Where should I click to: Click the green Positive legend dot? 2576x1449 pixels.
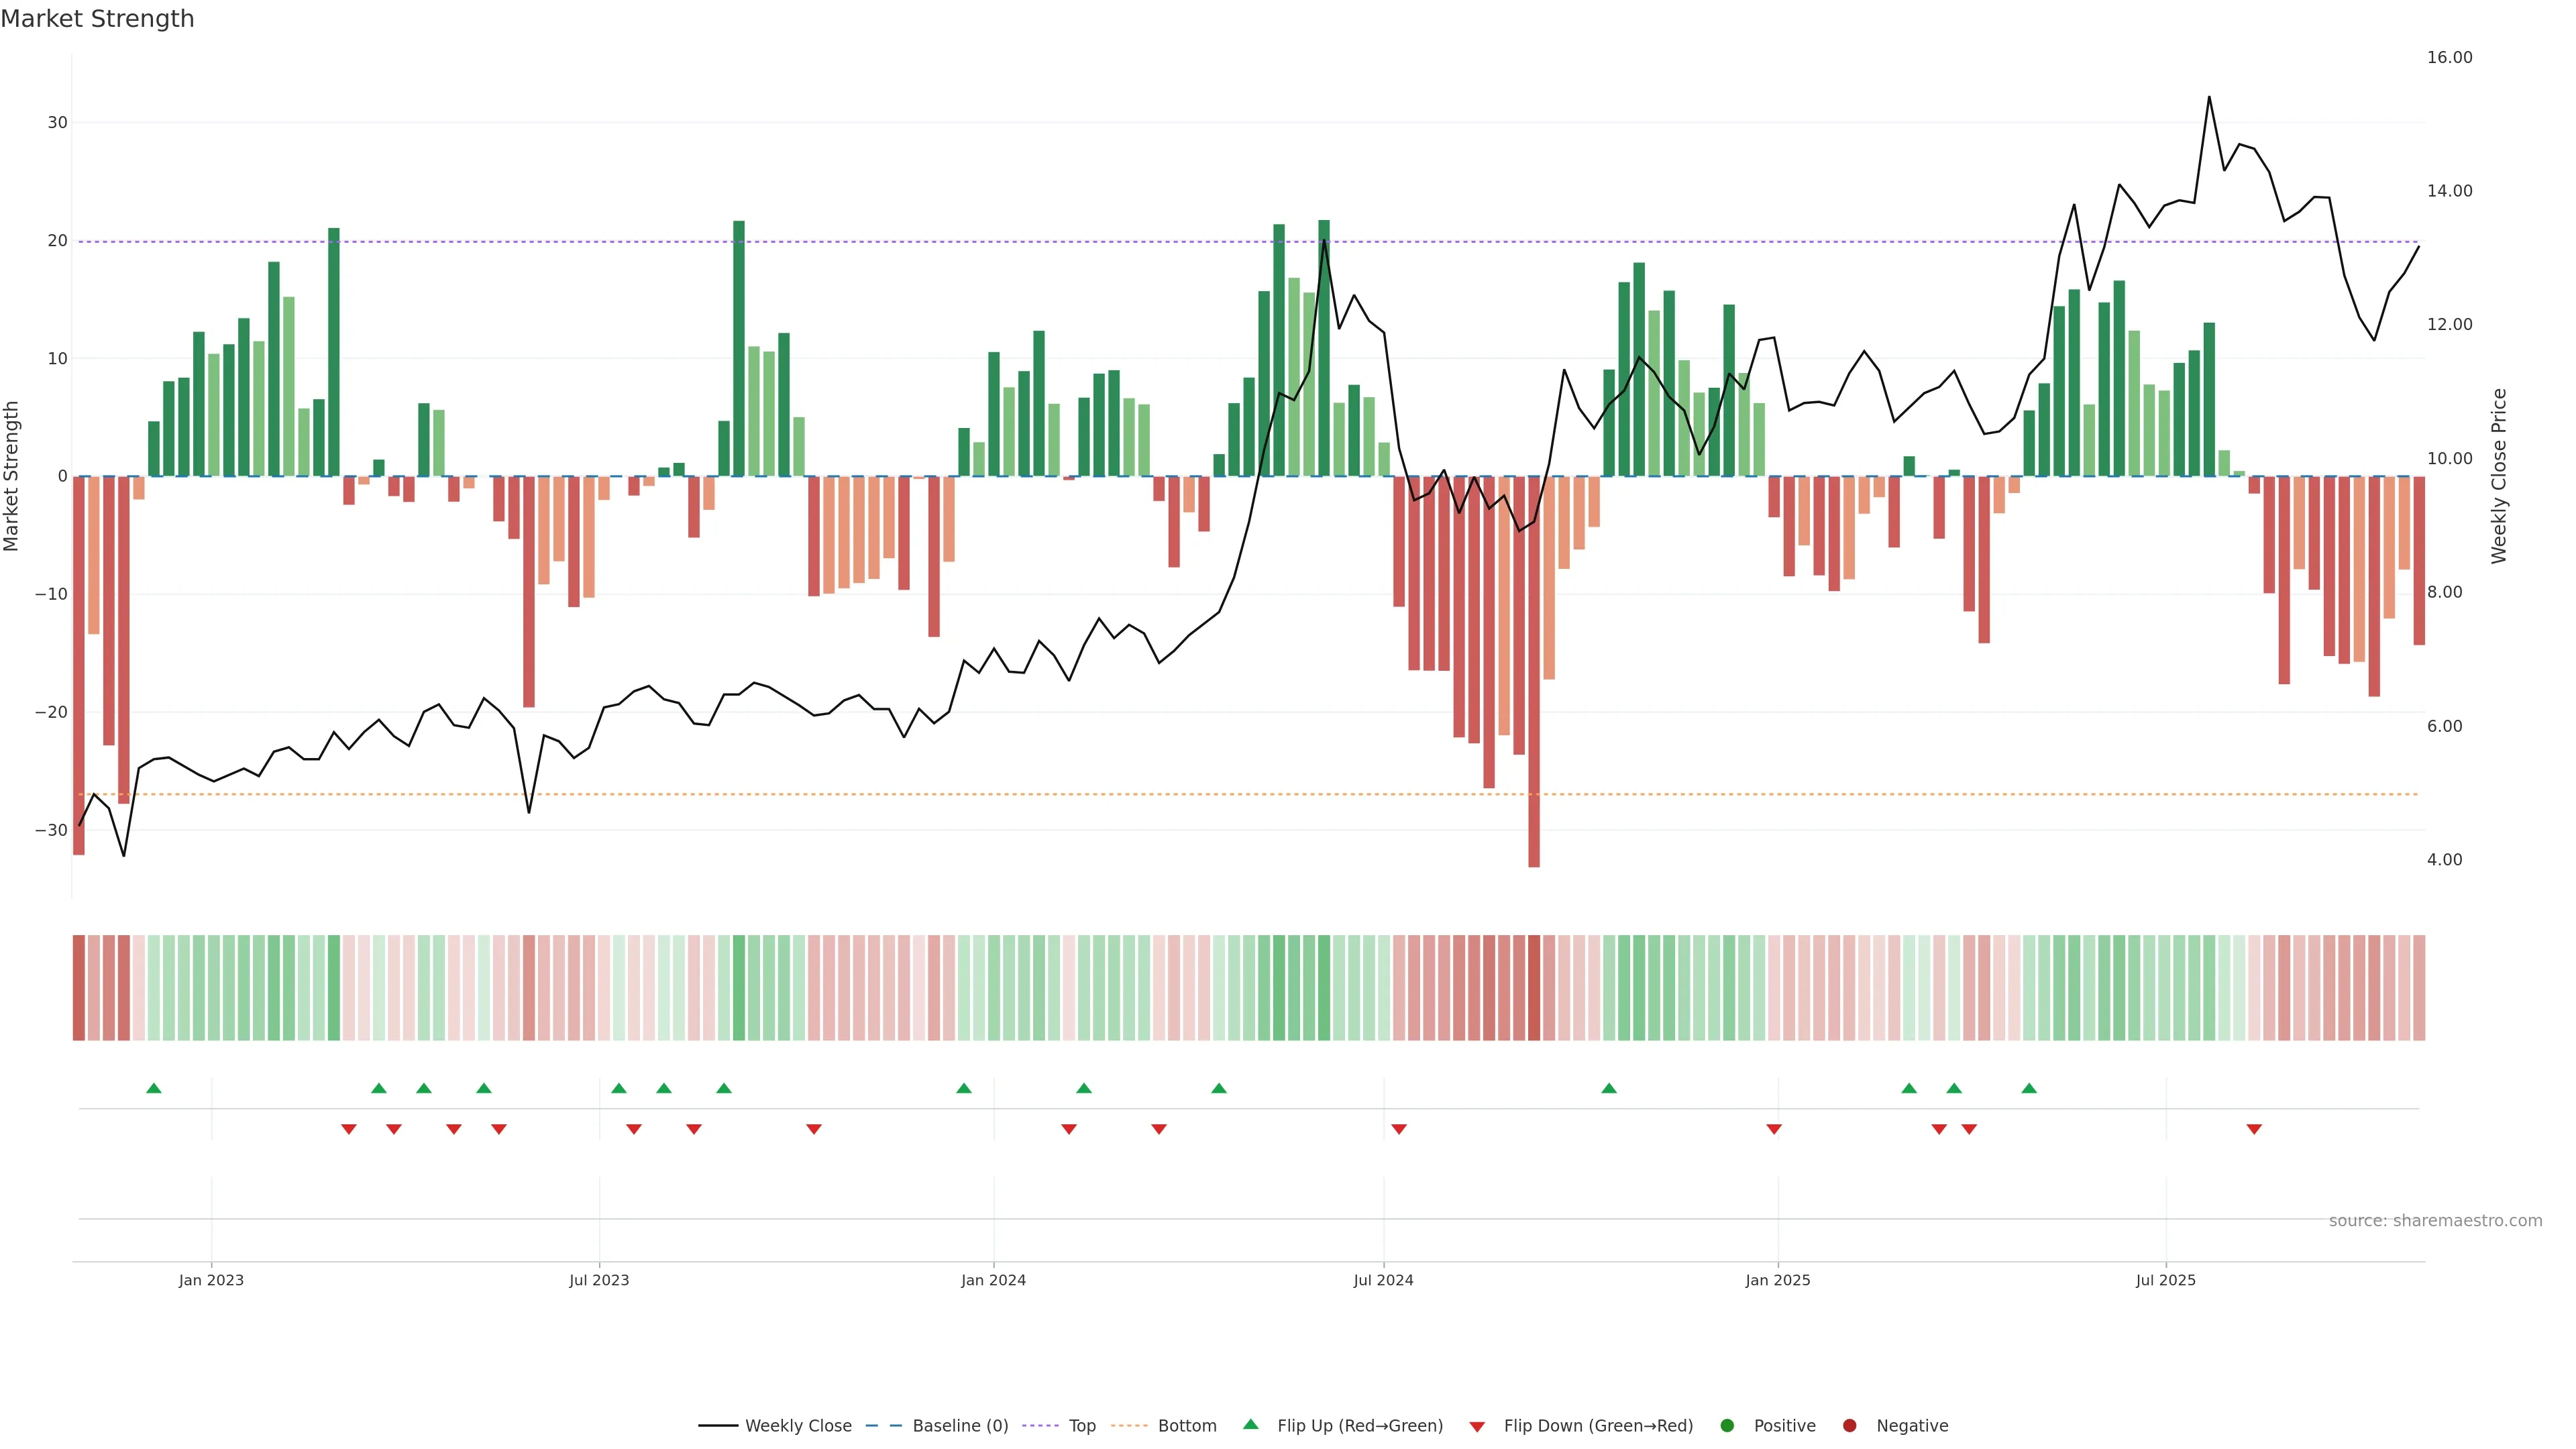pyautogui.click(x=1727, y=1426)
